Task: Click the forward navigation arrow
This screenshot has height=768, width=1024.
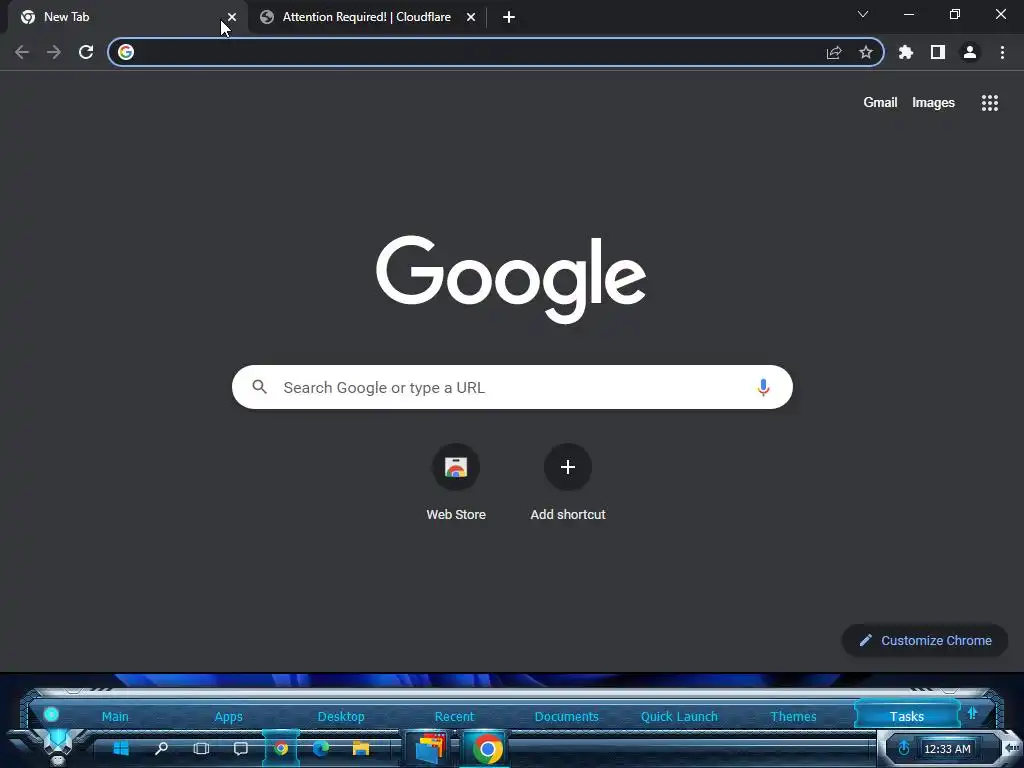Action: click(x=54, y=52)
